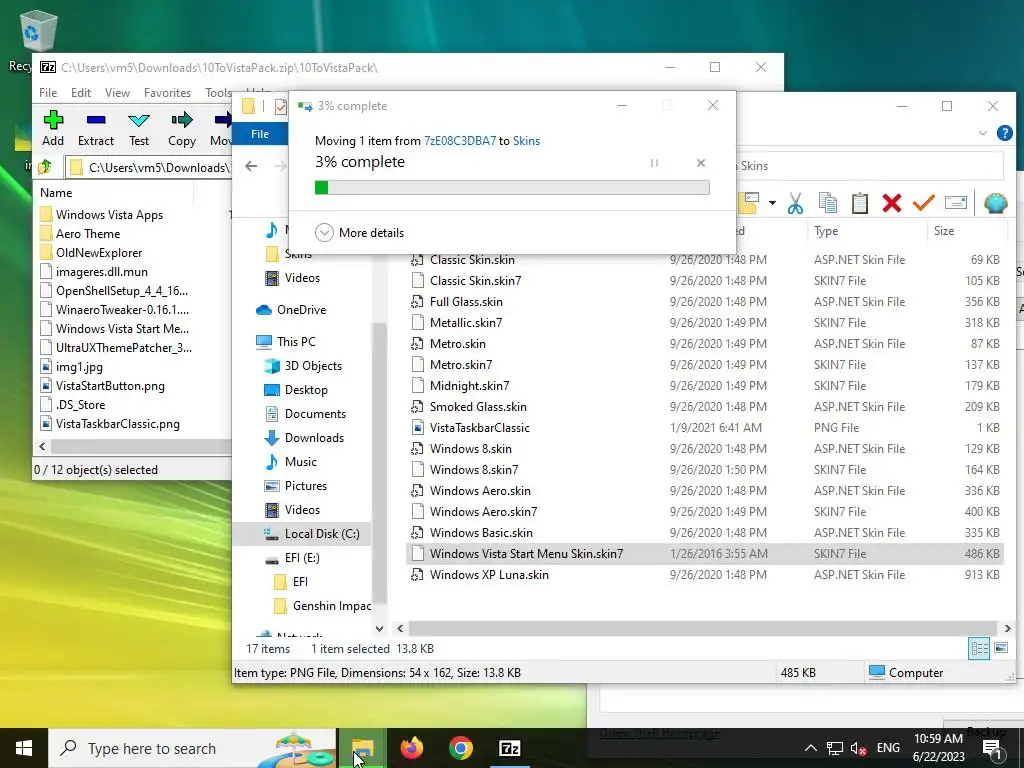Open the notification action center

[x=992, y=748]
